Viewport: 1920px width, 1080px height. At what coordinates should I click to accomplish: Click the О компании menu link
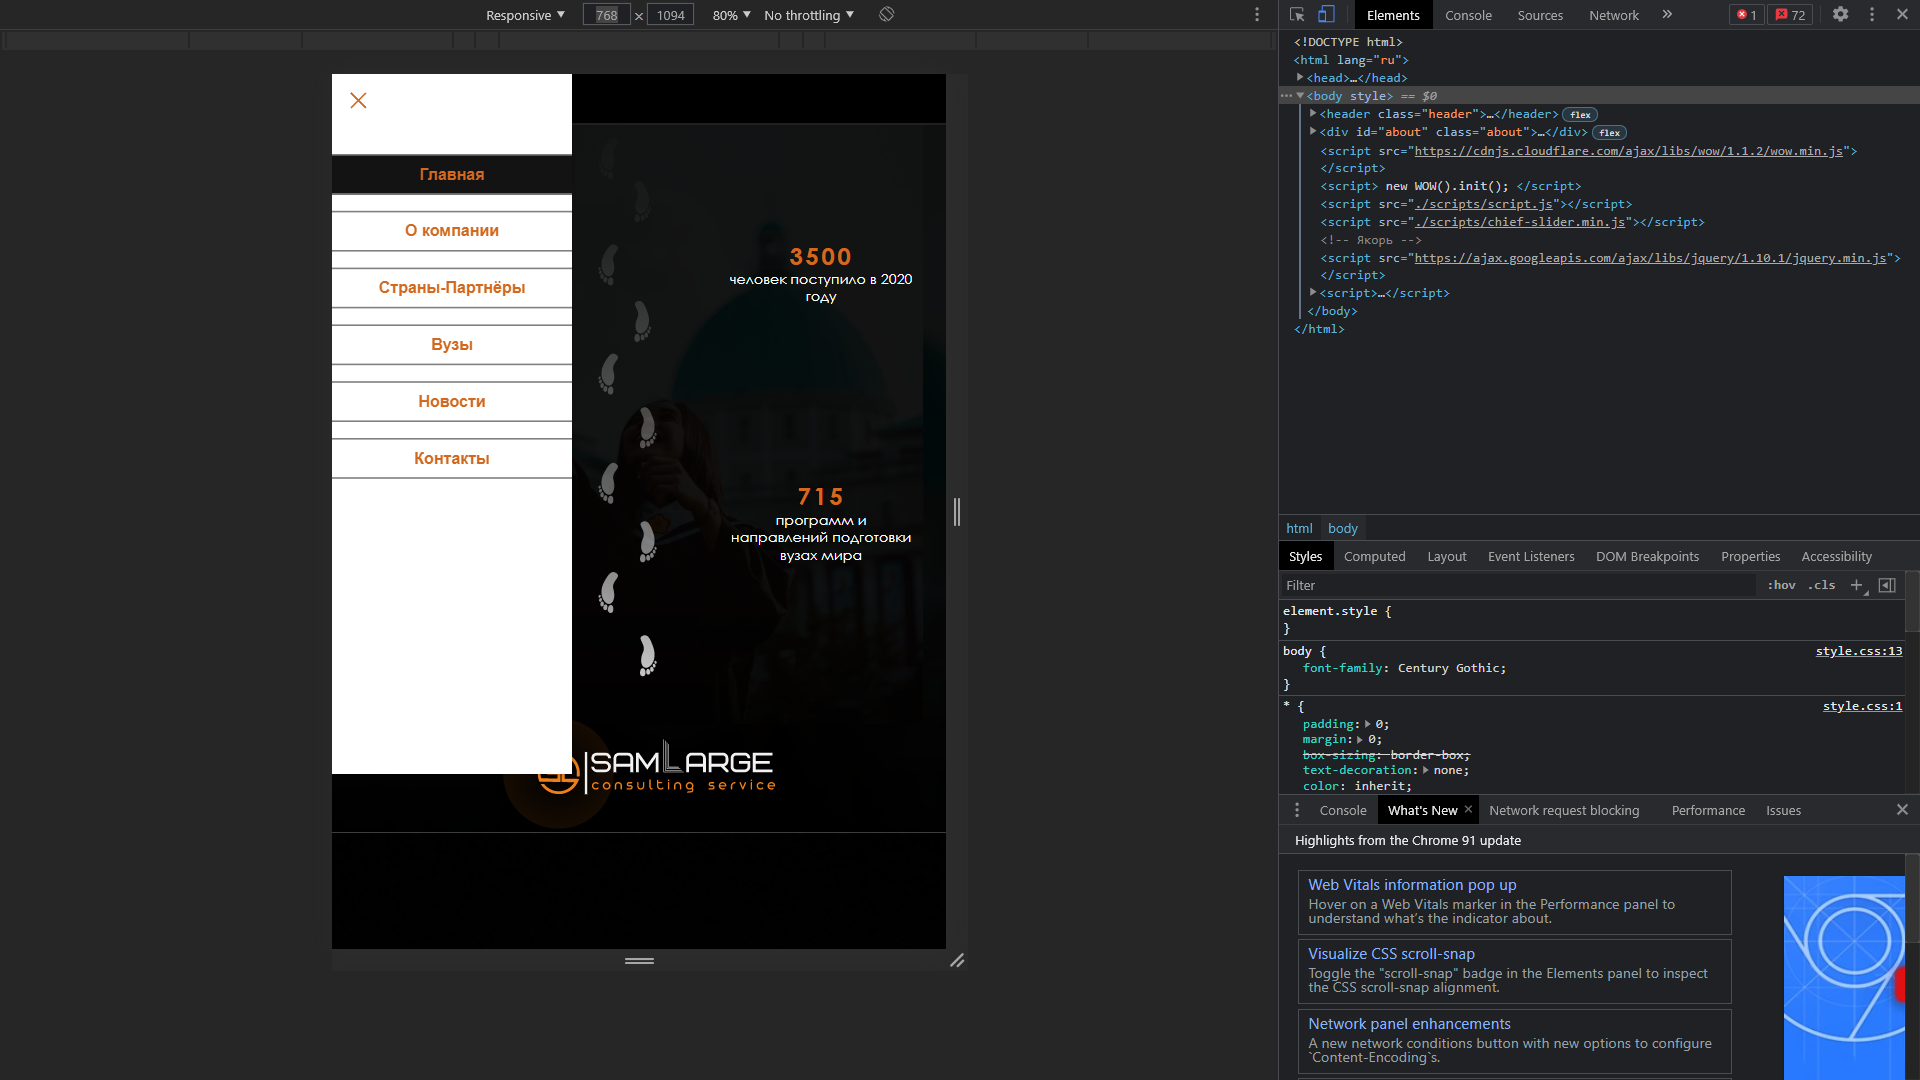point(452,231)
